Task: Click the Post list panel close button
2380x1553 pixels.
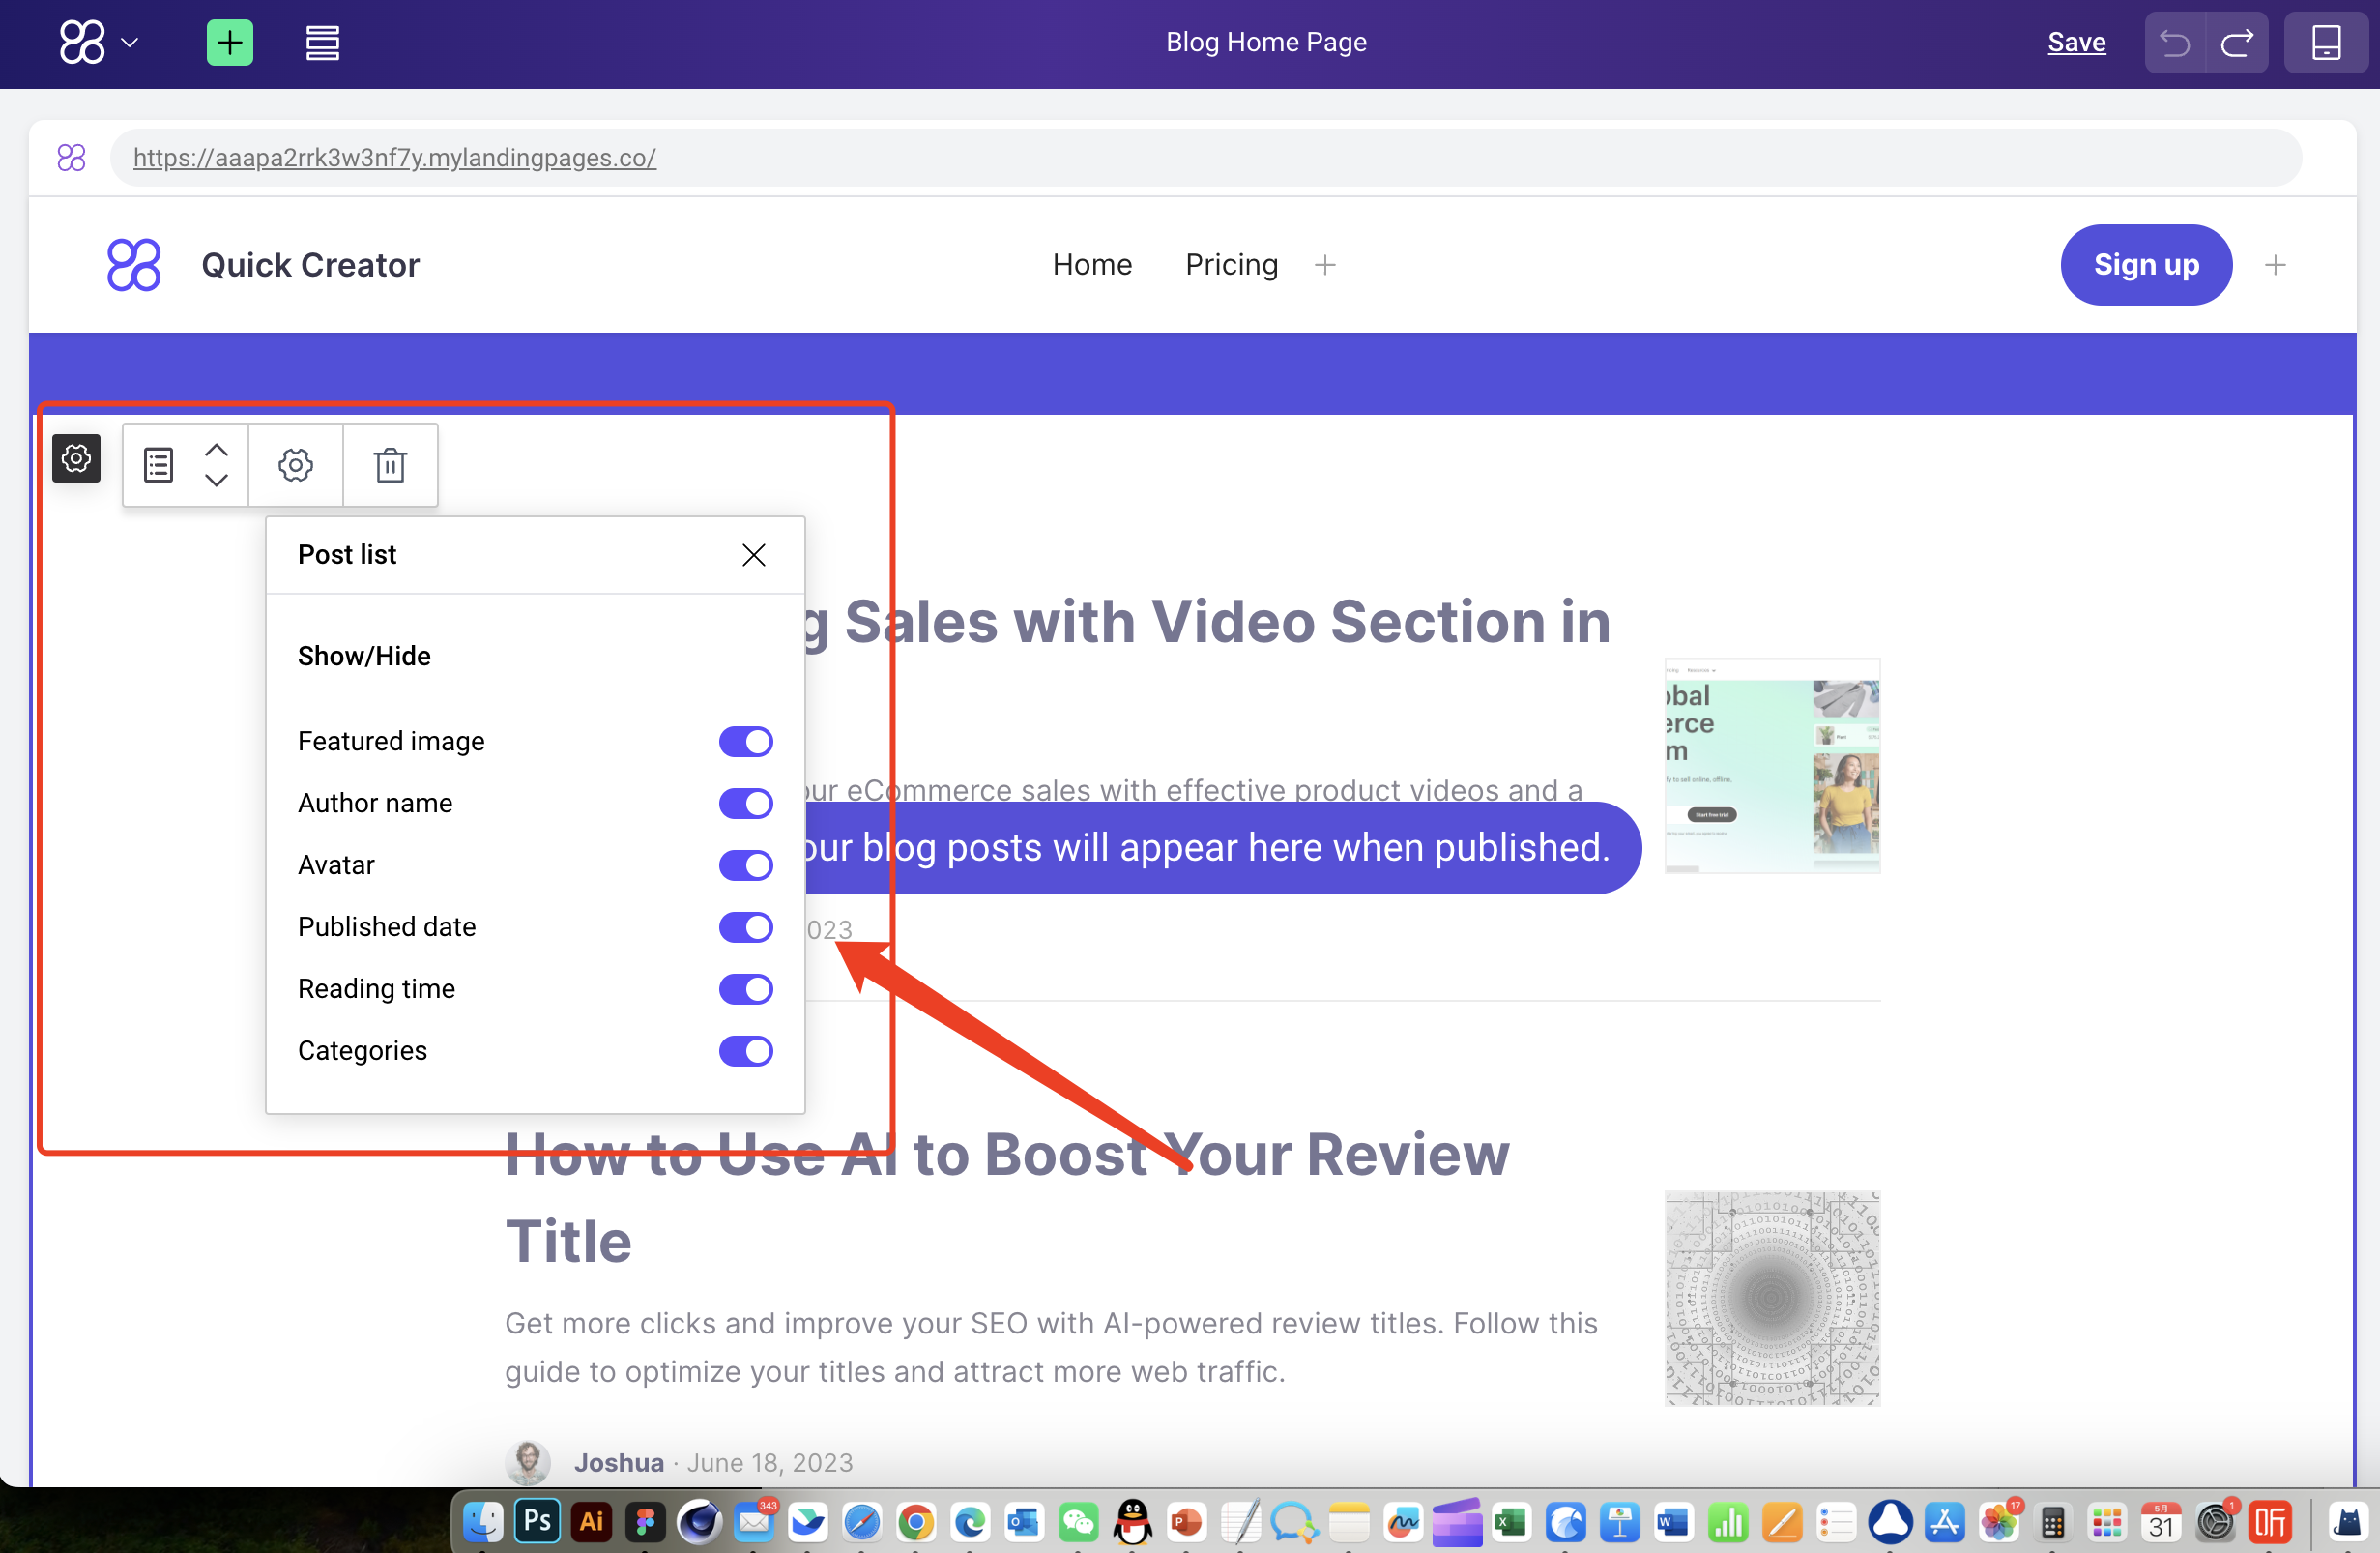Action: pyautogui.click(x=755, y=553)
